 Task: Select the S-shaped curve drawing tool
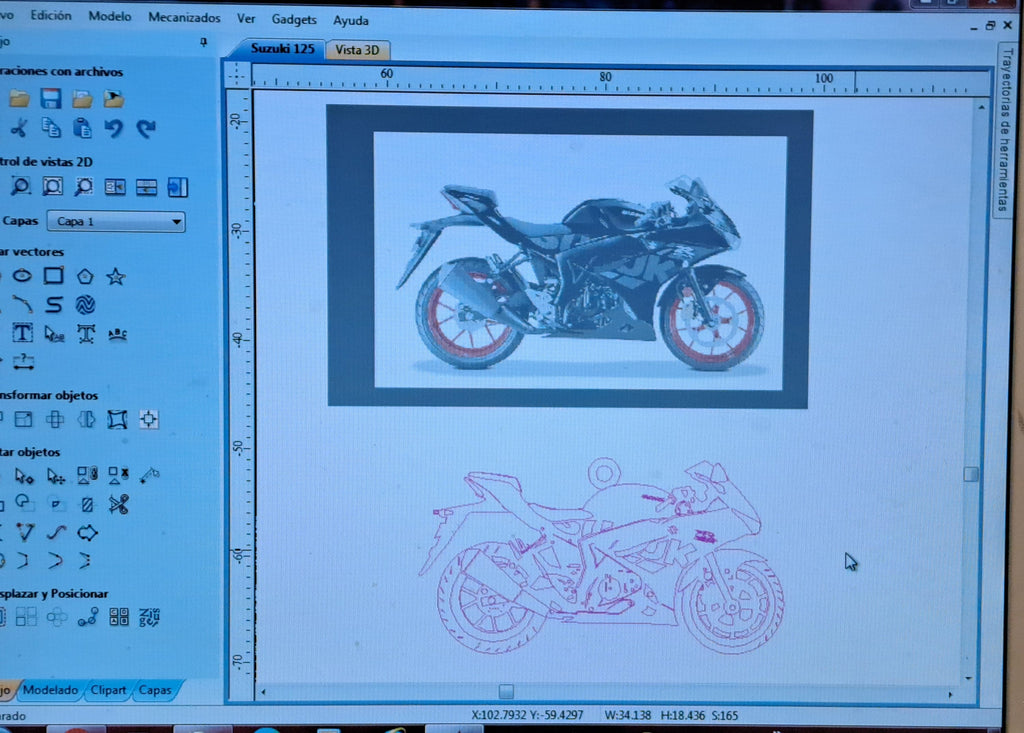(x=54, y=304)
